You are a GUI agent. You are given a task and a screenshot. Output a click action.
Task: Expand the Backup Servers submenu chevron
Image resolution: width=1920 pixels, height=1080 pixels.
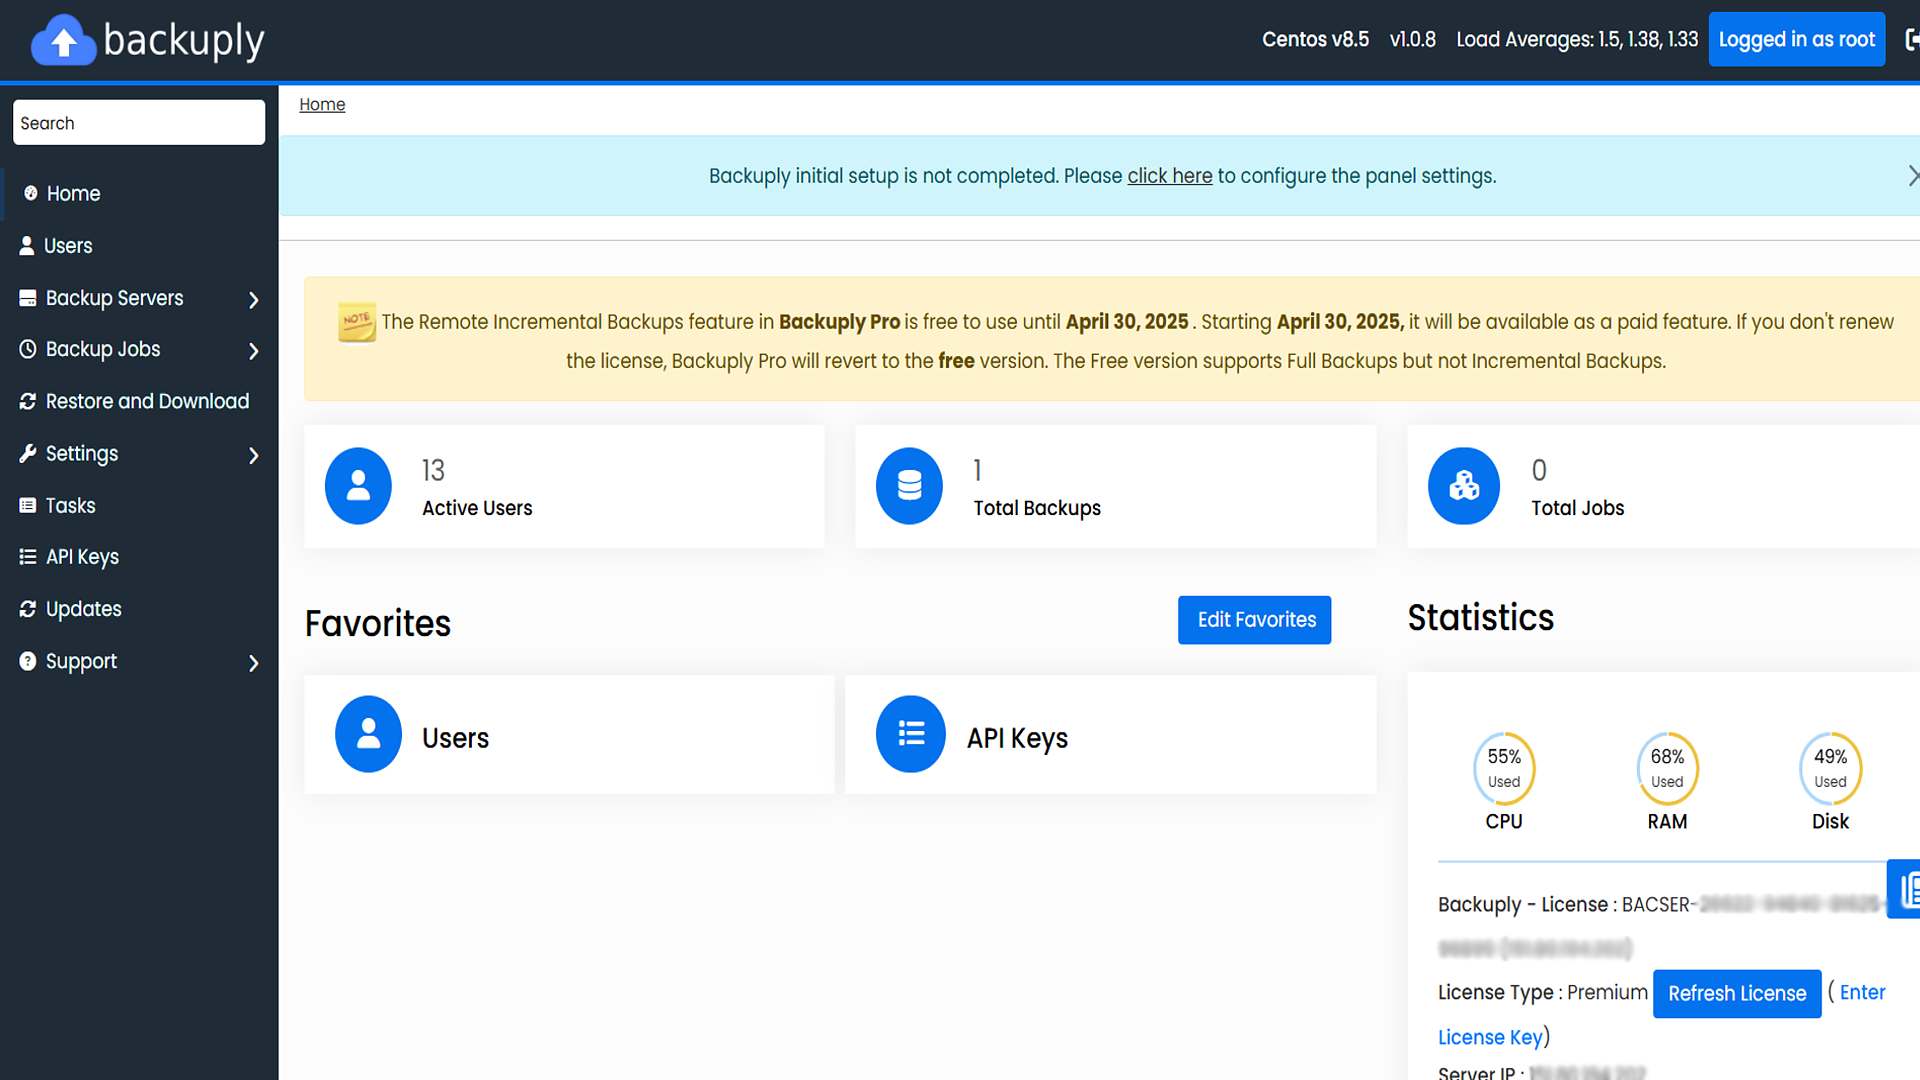[x=253, y=299]
